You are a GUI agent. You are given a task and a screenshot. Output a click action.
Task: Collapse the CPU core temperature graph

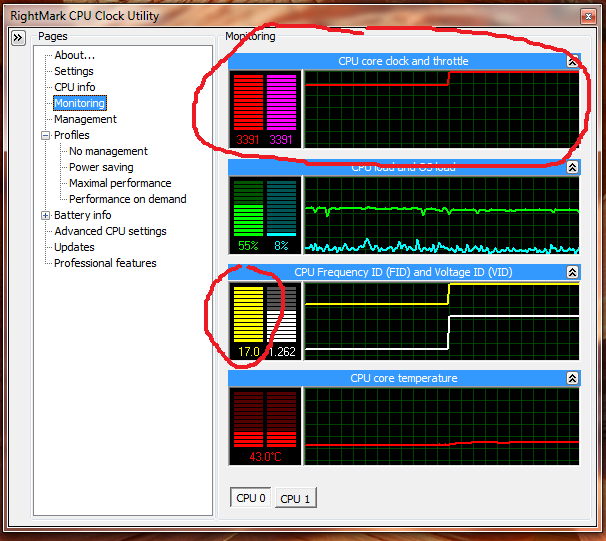coord(572,378)
